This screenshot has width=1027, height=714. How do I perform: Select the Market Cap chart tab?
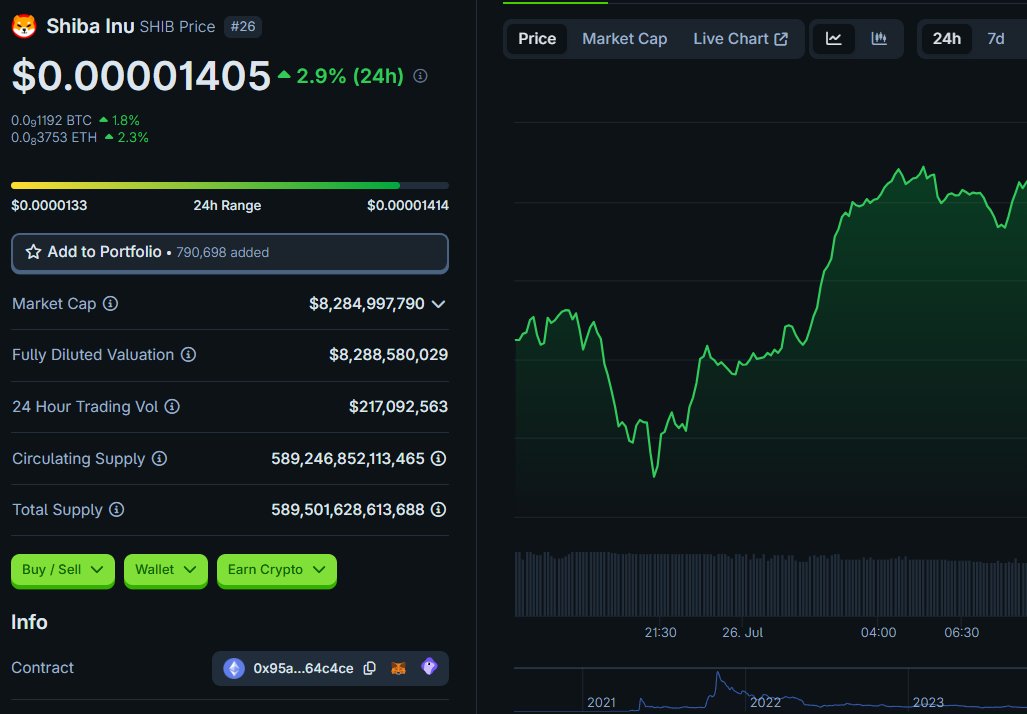click(x=625, y=39)
